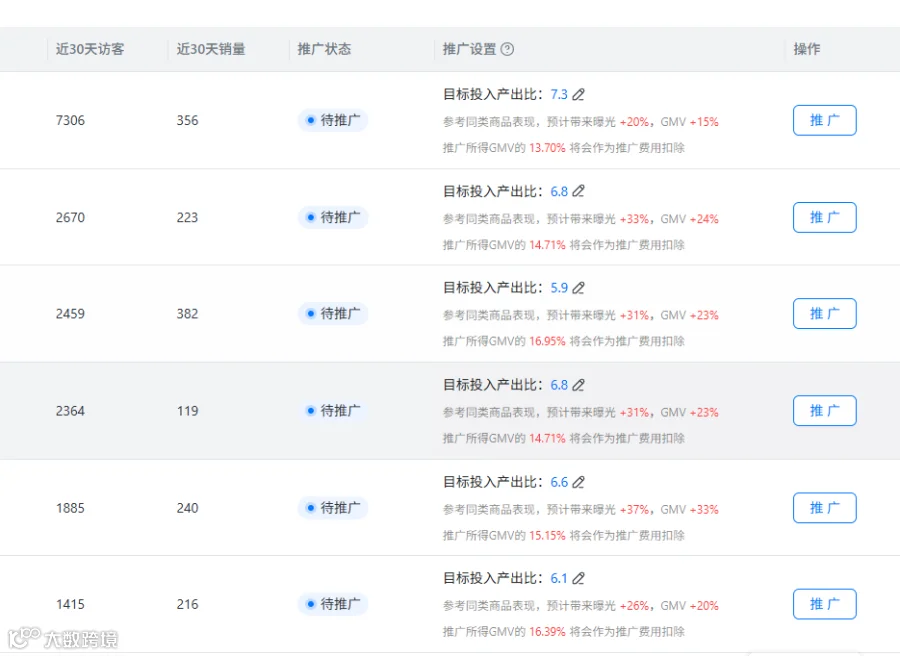
Task: Open help icon next to 推广设置
Action: click(507, 49)
